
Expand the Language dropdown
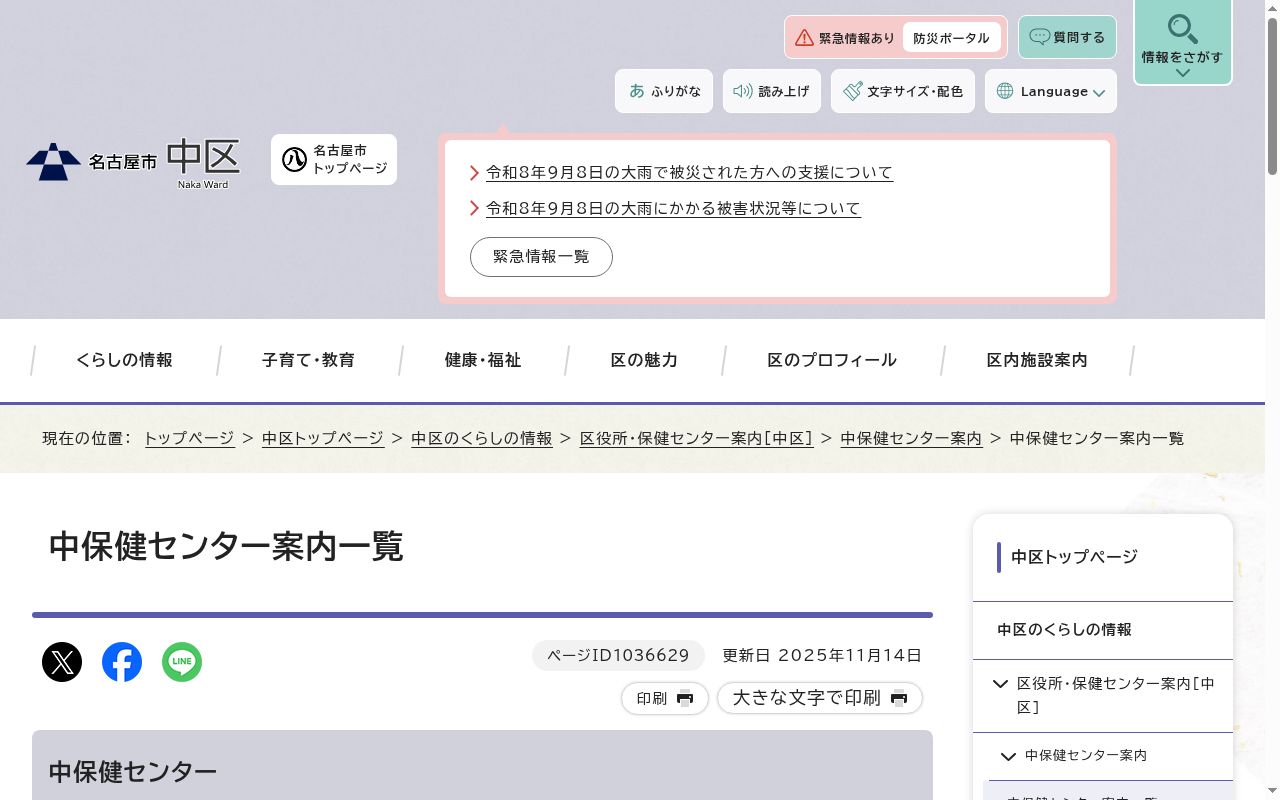tap(1051, 91)
